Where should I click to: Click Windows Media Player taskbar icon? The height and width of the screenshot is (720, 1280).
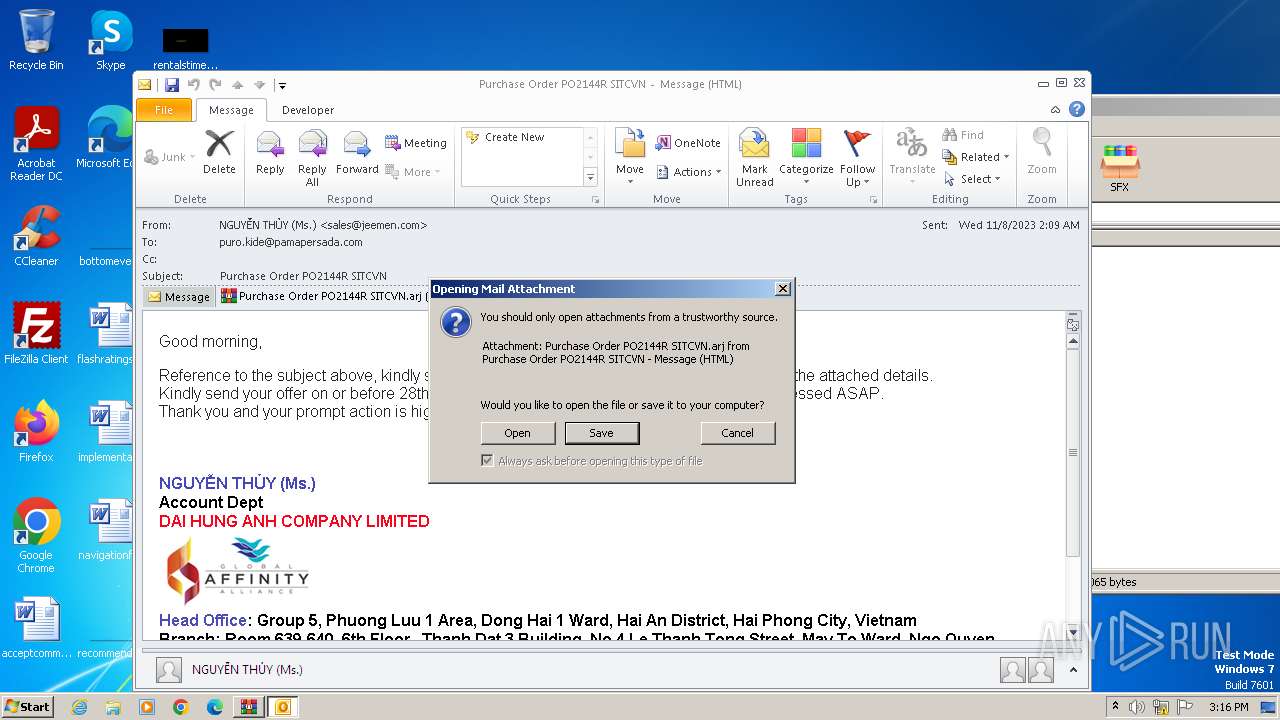(x=147, y=707)
